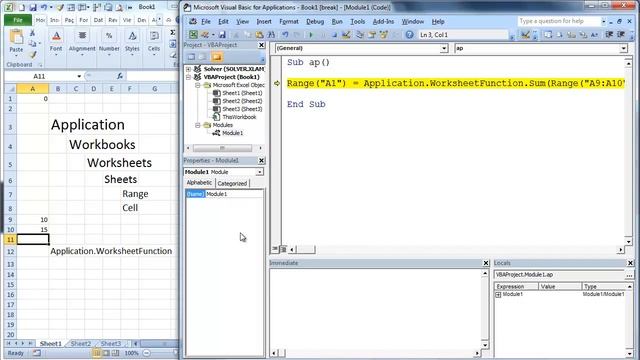Click Page Layout view icon in Excel status bar

point(106,353)
